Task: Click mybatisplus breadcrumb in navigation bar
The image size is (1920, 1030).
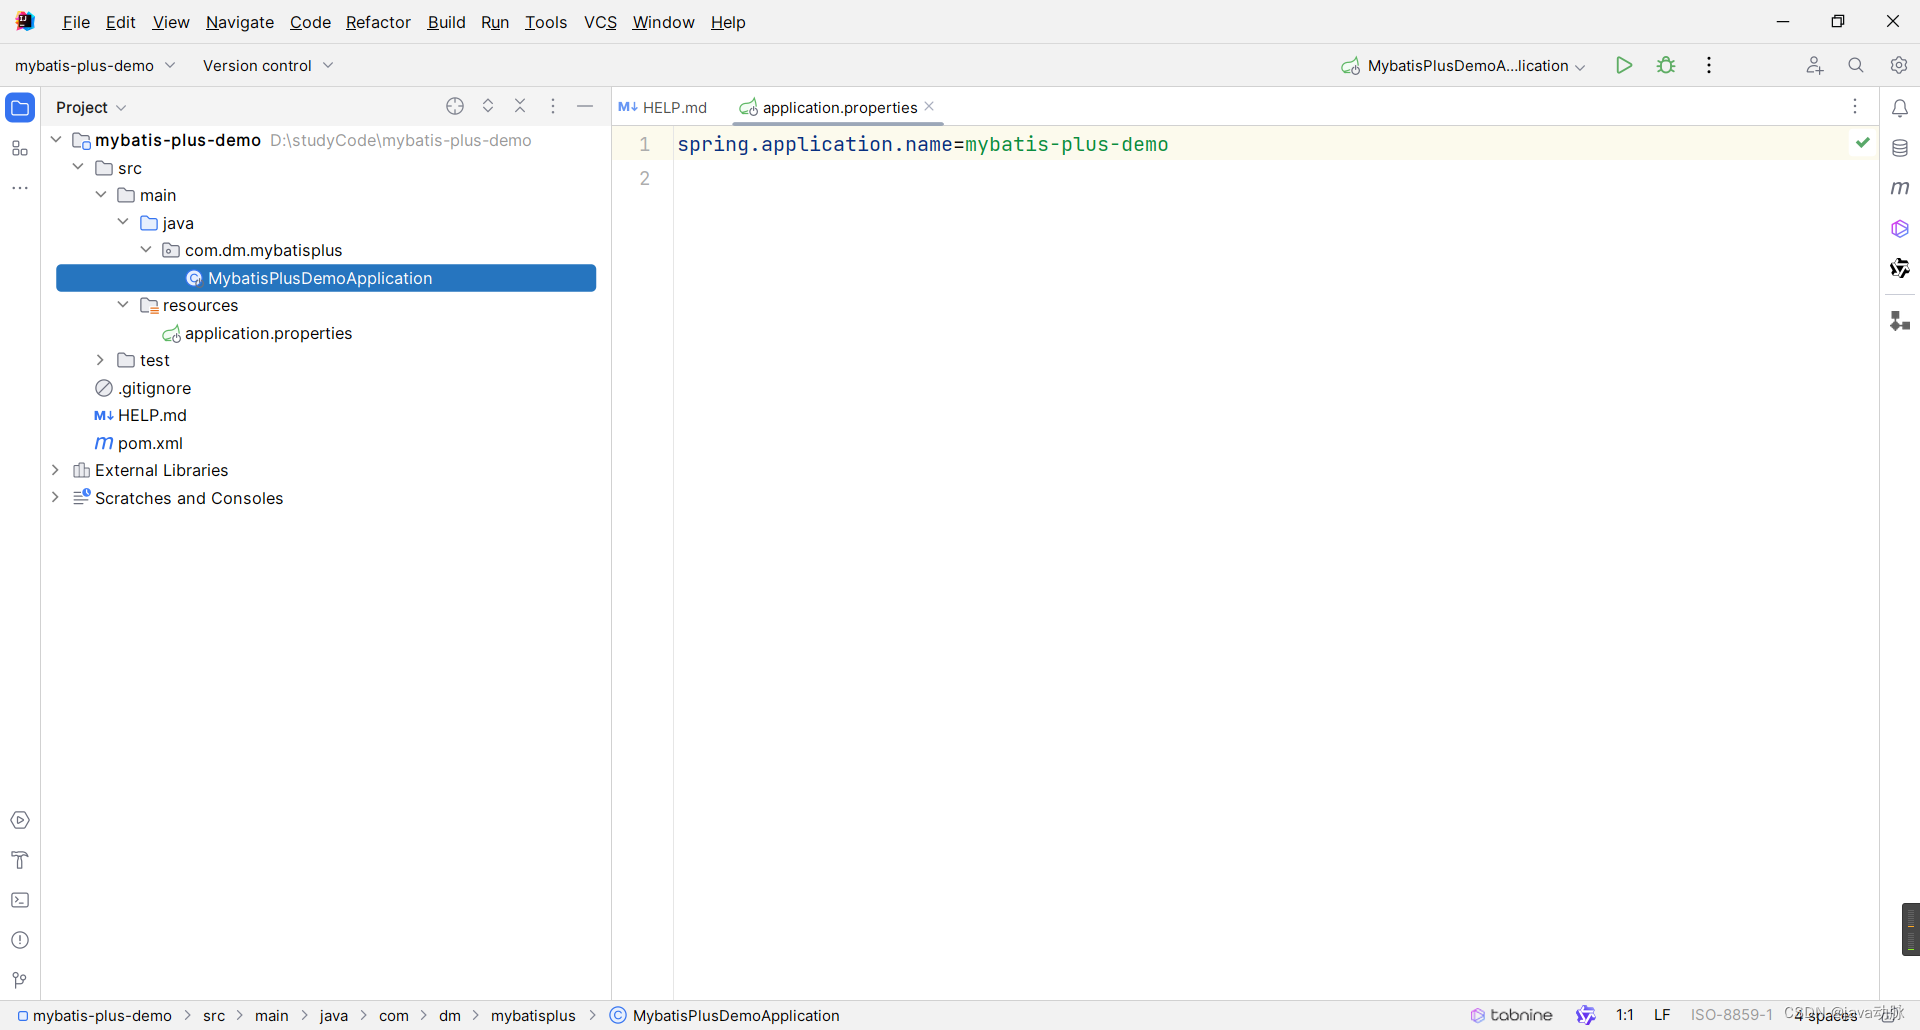Action: 533,1015
